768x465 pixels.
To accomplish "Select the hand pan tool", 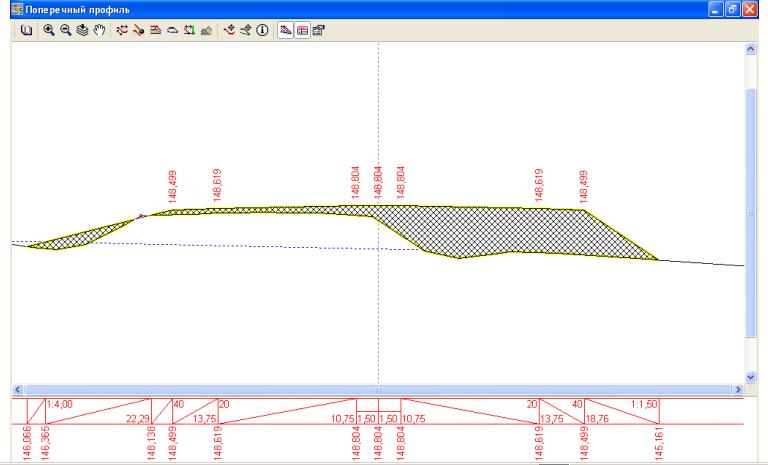I will pyautogui.click(x=99, y=31).
